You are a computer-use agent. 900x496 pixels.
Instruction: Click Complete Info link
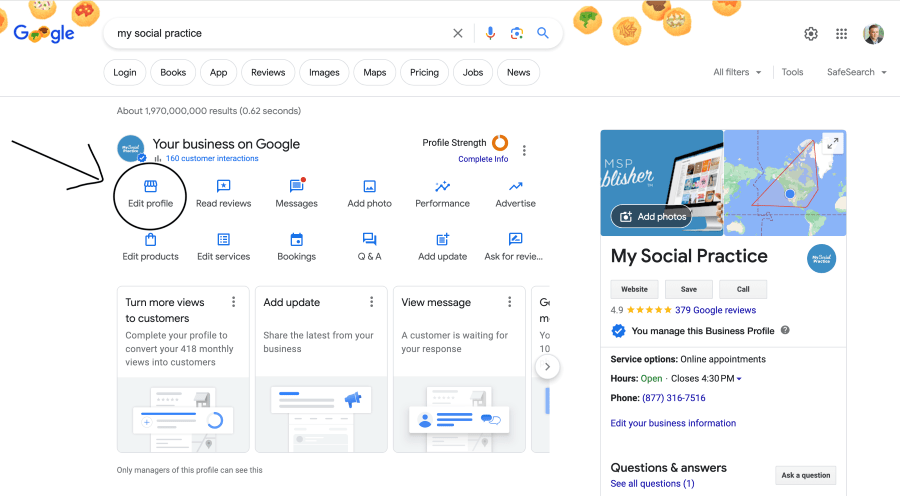point(483,159)
